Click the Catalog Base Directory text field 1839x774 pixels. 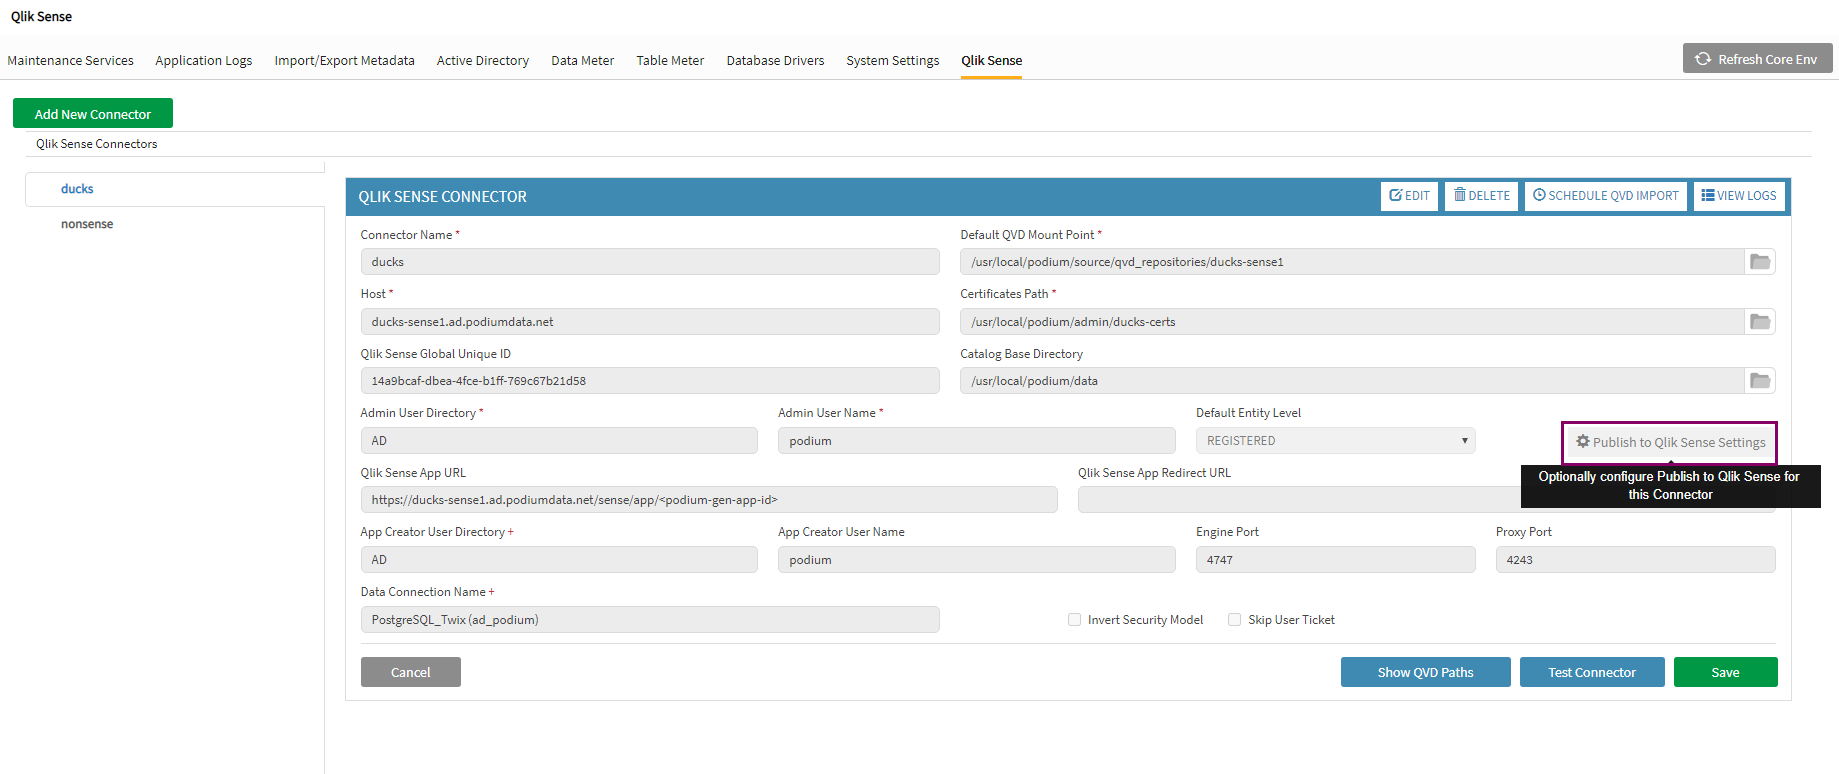tap(1352, 381)
